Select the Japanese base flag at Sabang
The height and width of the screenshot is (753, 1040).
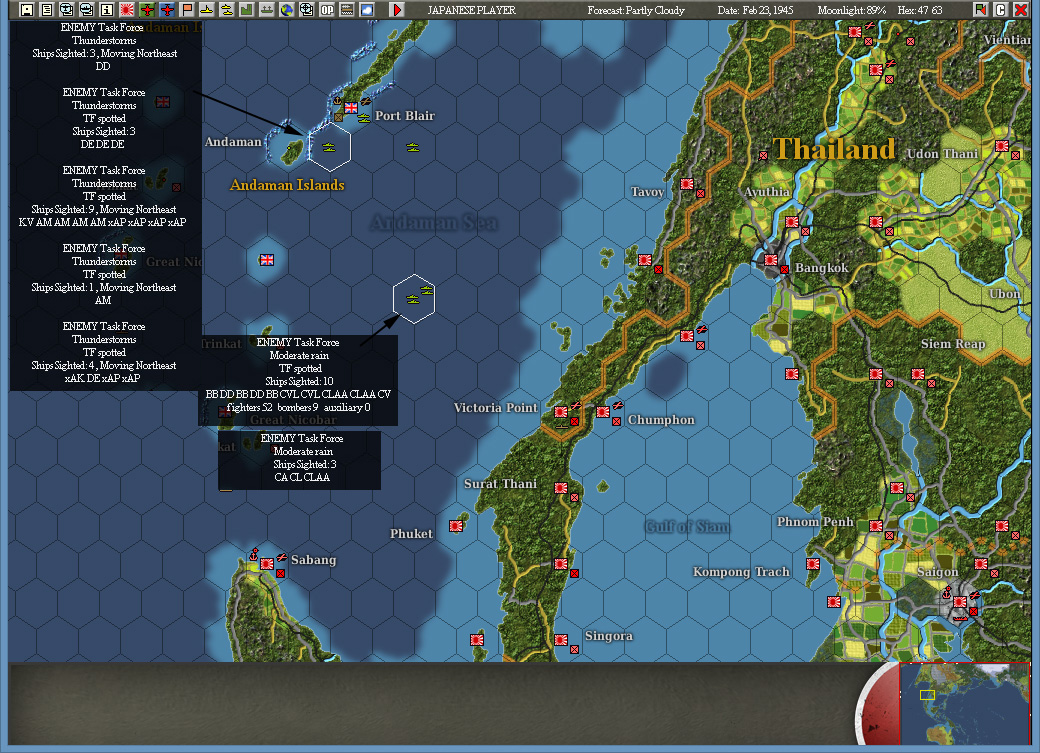pyautogui.click(x=267, y=563)
